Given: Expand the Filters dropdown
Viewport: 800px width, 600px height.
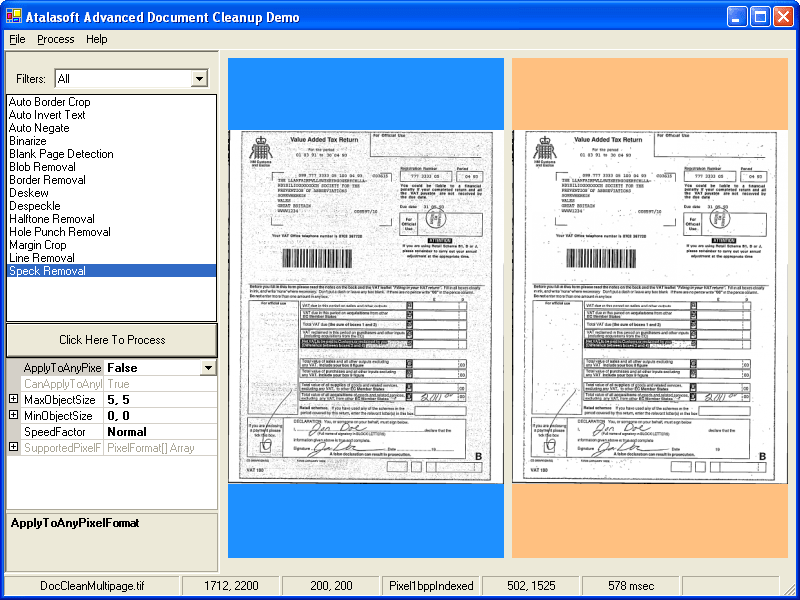Looking at the screenshot, I should (199, 79).
